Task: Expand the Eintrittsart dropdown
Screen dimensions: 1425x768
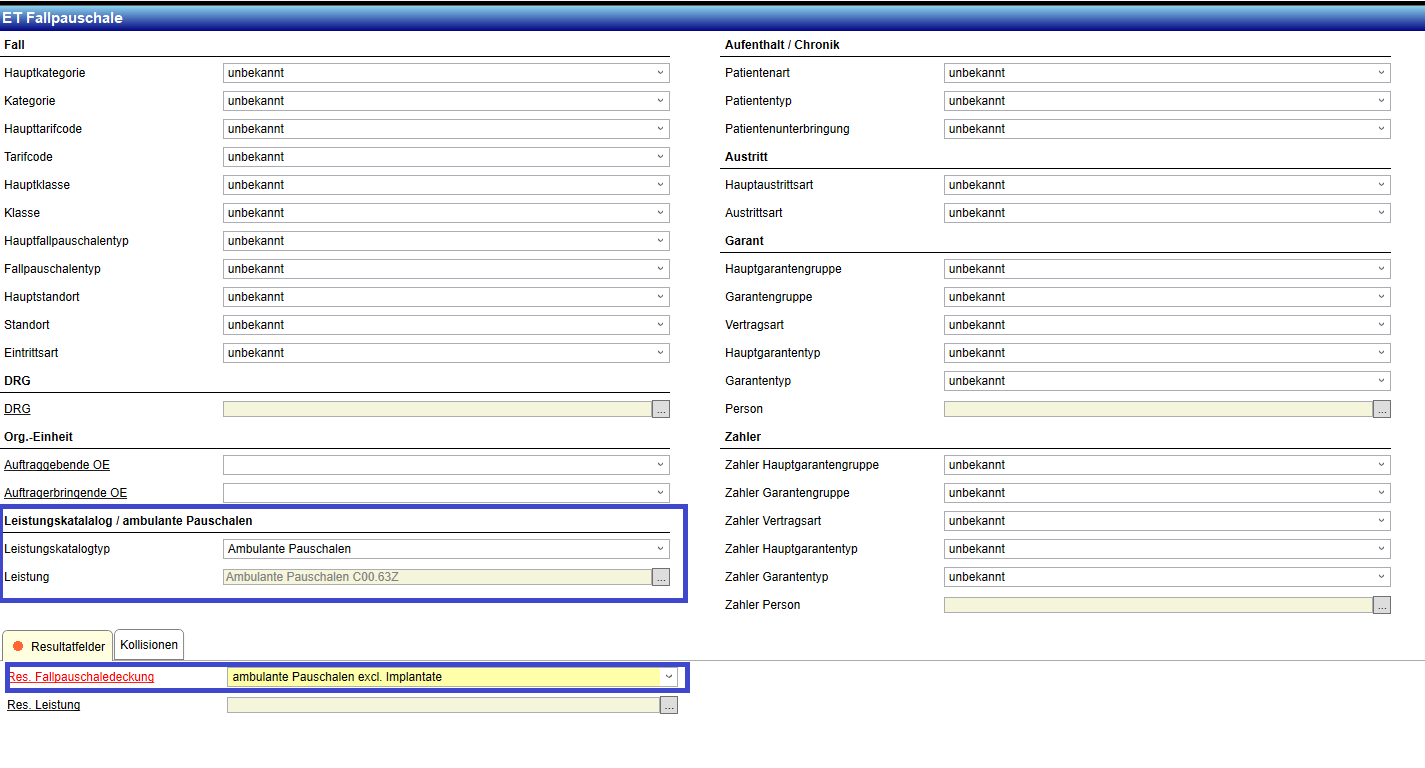Action: [x=446, y=353]
